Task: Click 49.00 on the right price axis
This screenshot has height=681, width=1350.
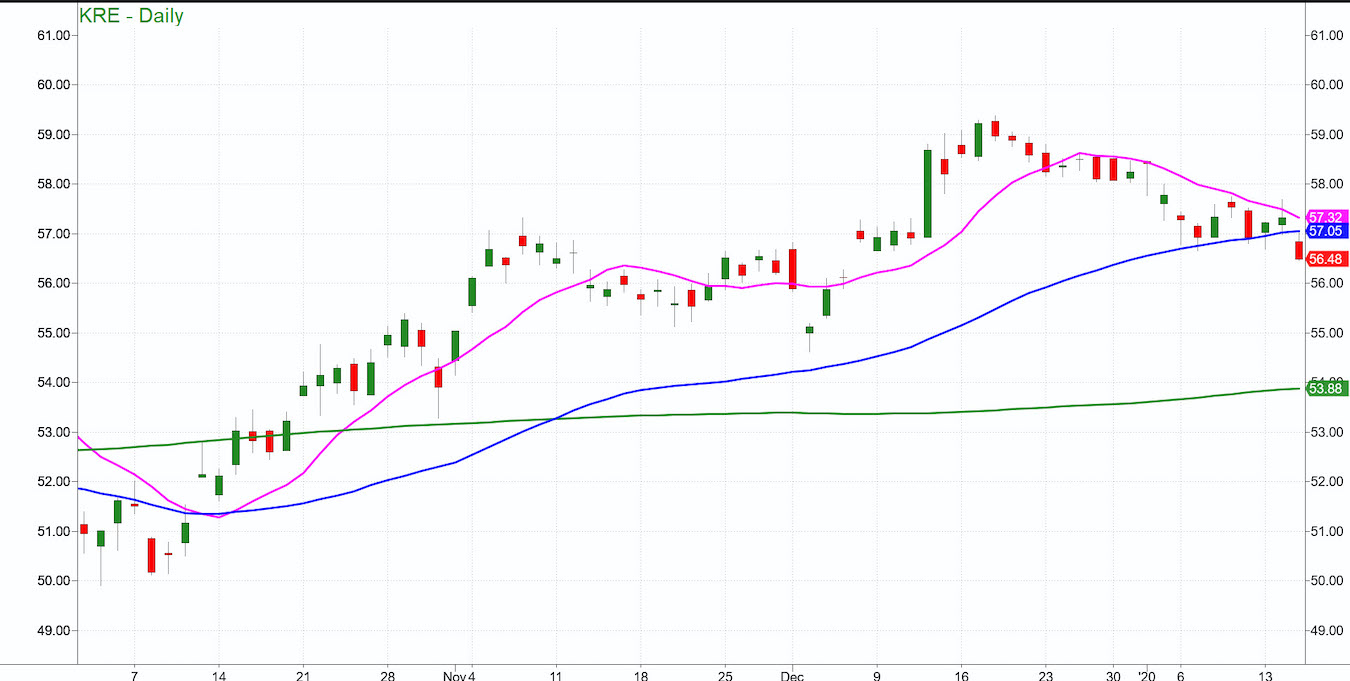Action: click(x=1327, y=630)
